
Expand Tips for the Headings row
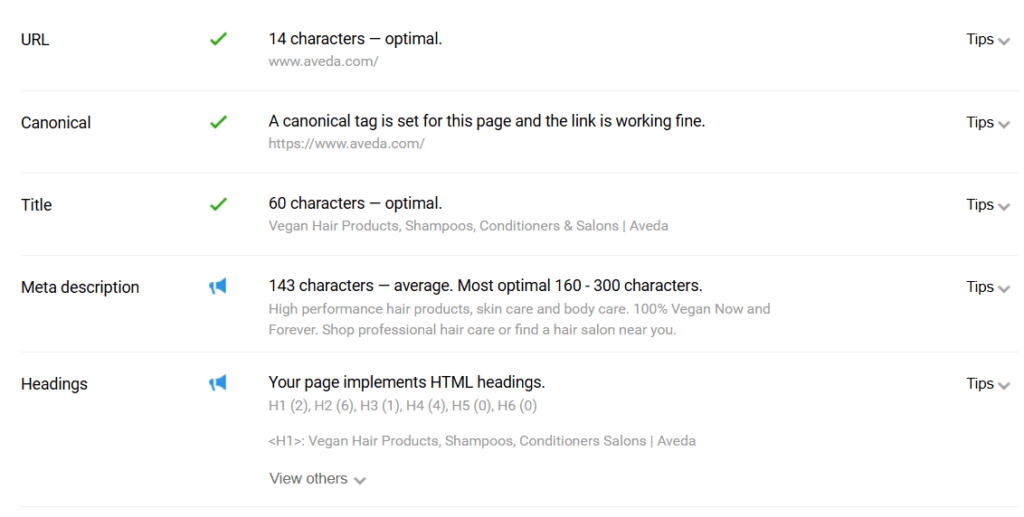[988, 383]
